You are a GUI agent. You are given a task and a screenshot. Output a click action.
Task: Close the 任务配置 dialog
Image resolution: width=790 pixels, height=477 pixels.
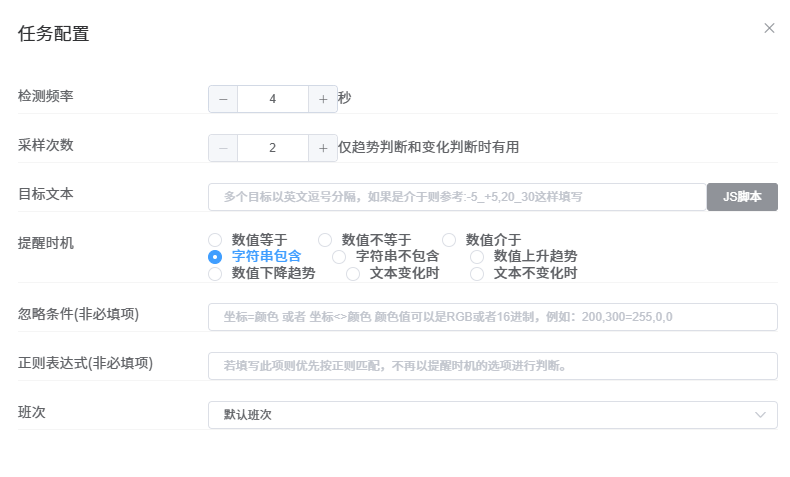coord(769,28)
